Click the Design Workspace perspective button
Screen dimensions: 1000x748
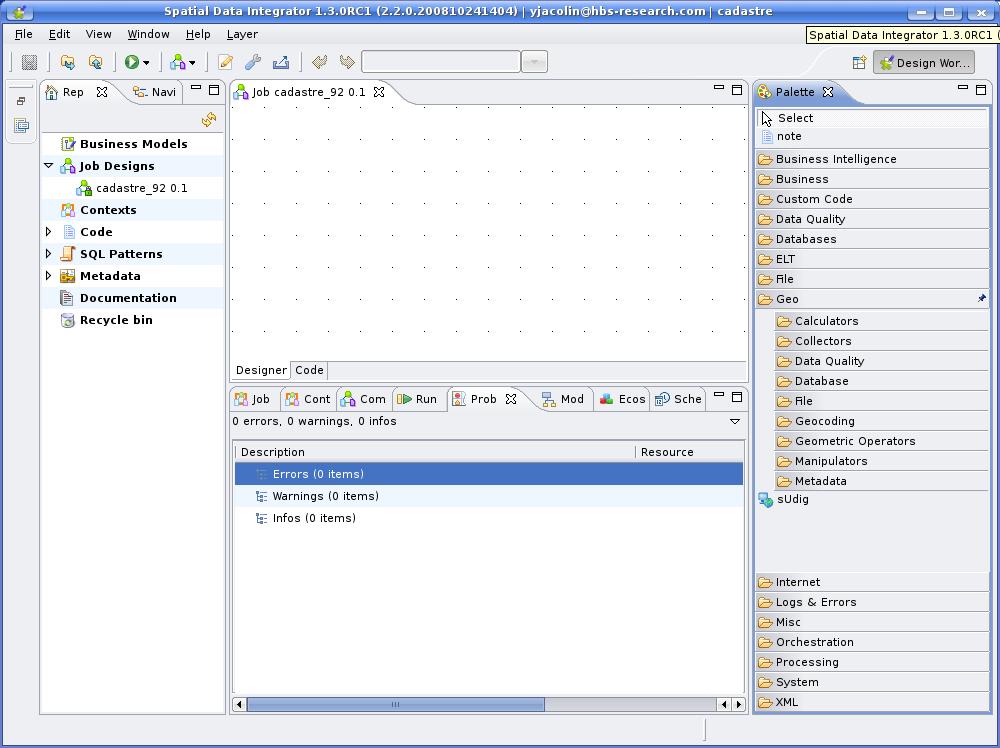(x=924, y=62)
